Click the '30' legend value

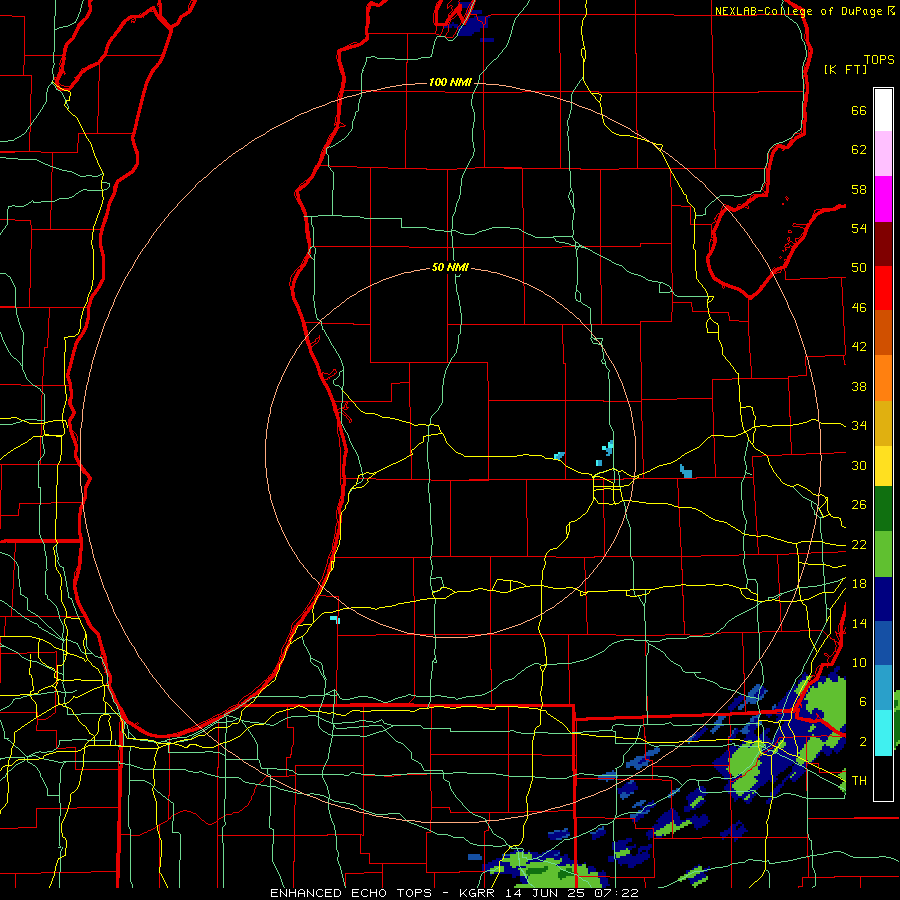(x=859, y=465)
